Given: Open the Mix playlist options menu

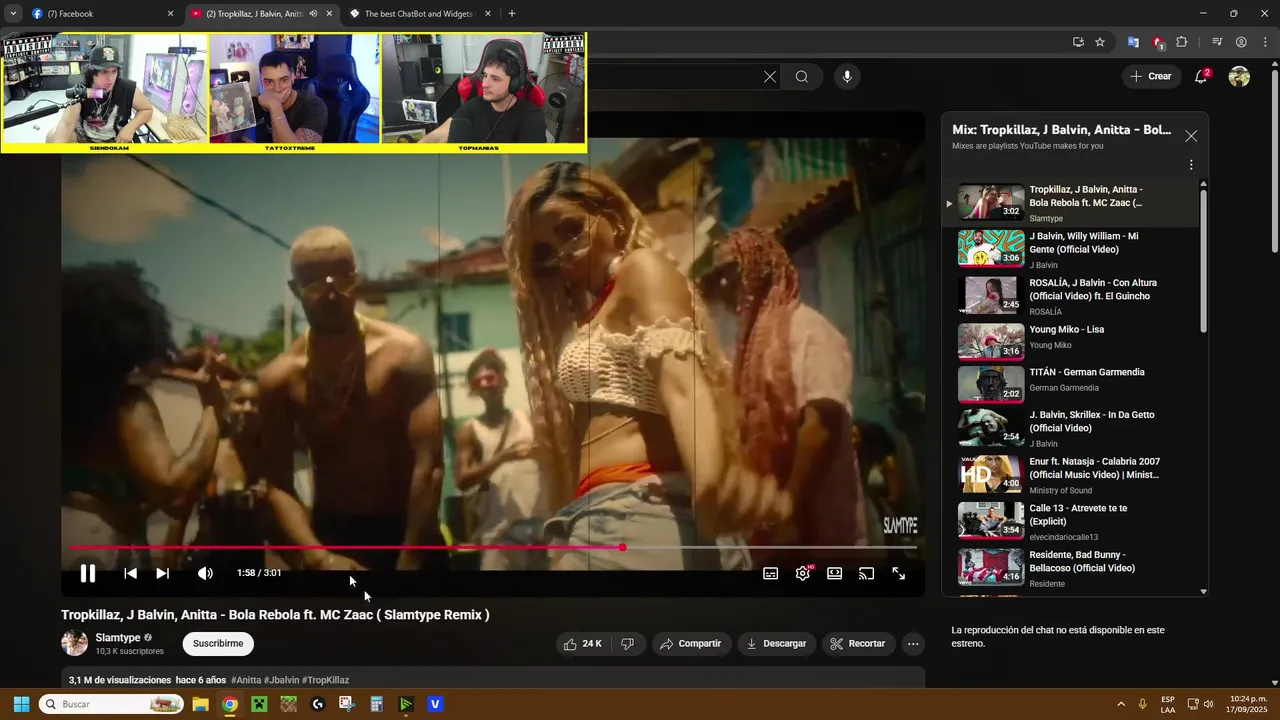Looking at the screenshot, I should click(1191, 165).
